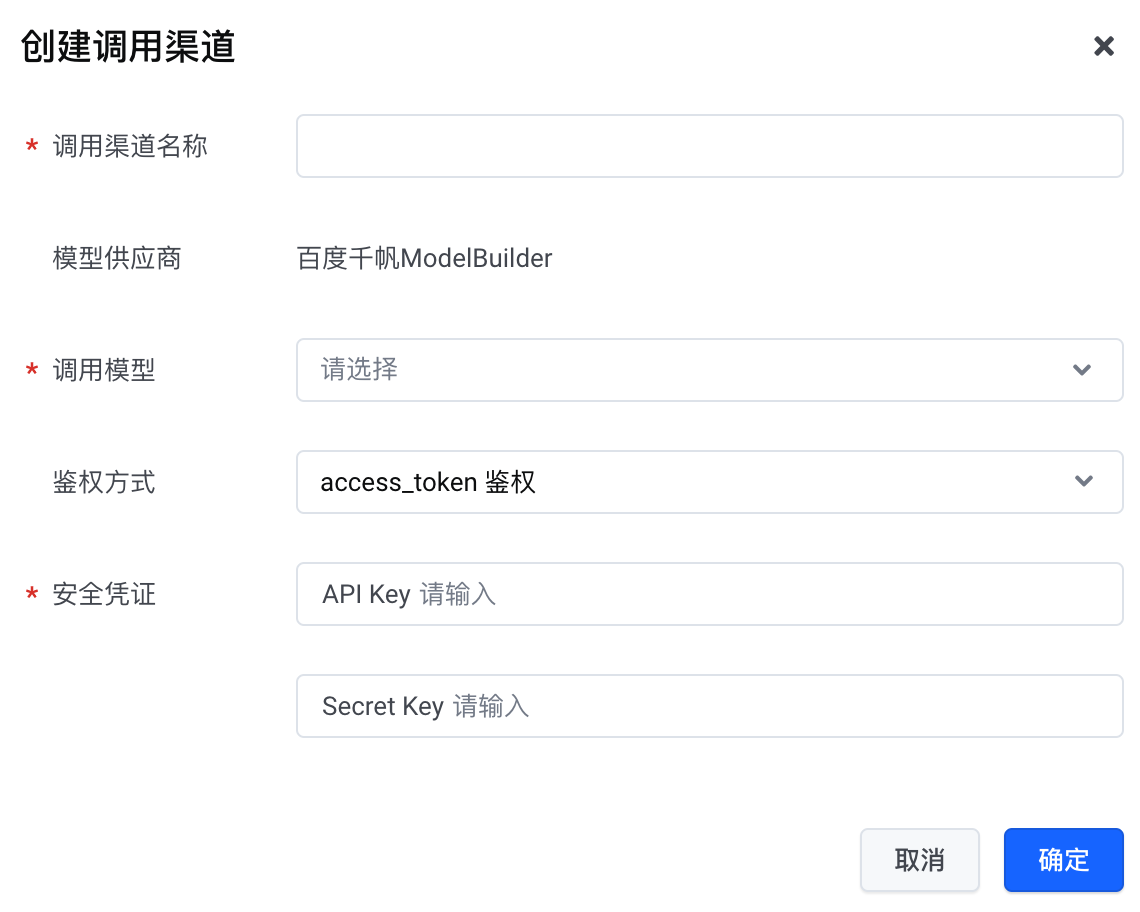The image size is (1140, 912).
Task: Click the 调用模型 label
Action: tap(104, 369)
